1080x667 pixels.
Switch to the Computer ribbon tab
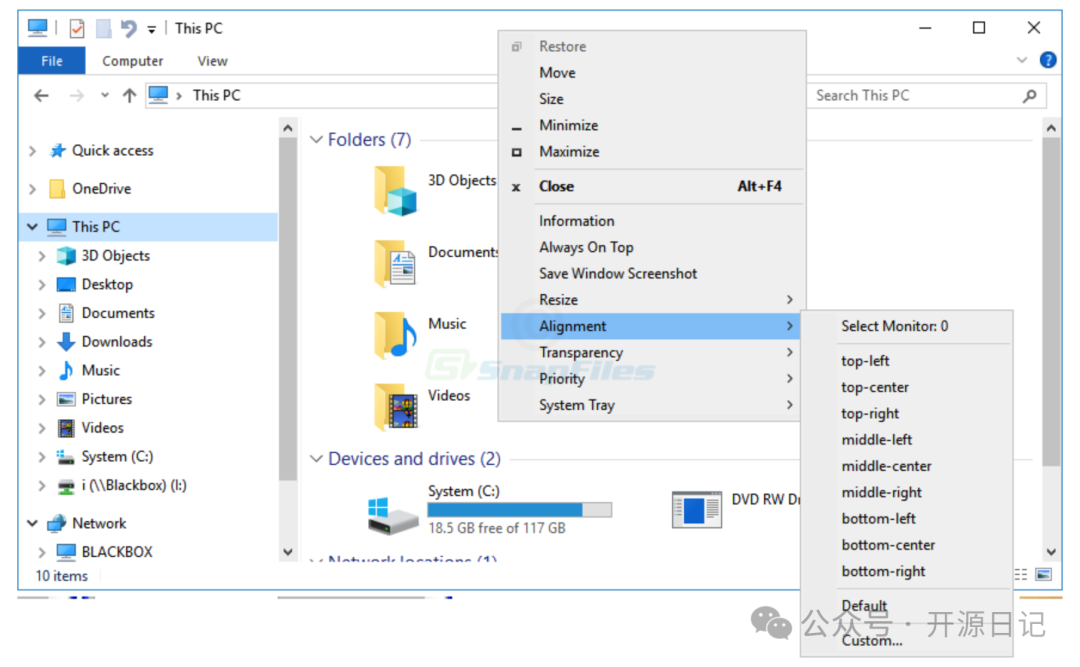pyautogui.click(x=132, y=61)
